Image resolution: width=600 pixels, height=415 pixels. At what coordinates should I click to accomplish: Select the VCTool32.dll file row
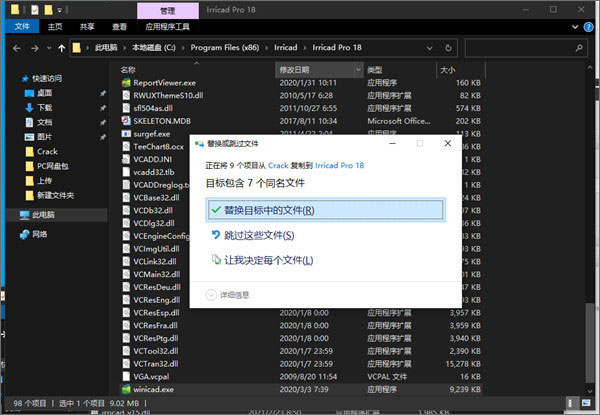point(300,351)
